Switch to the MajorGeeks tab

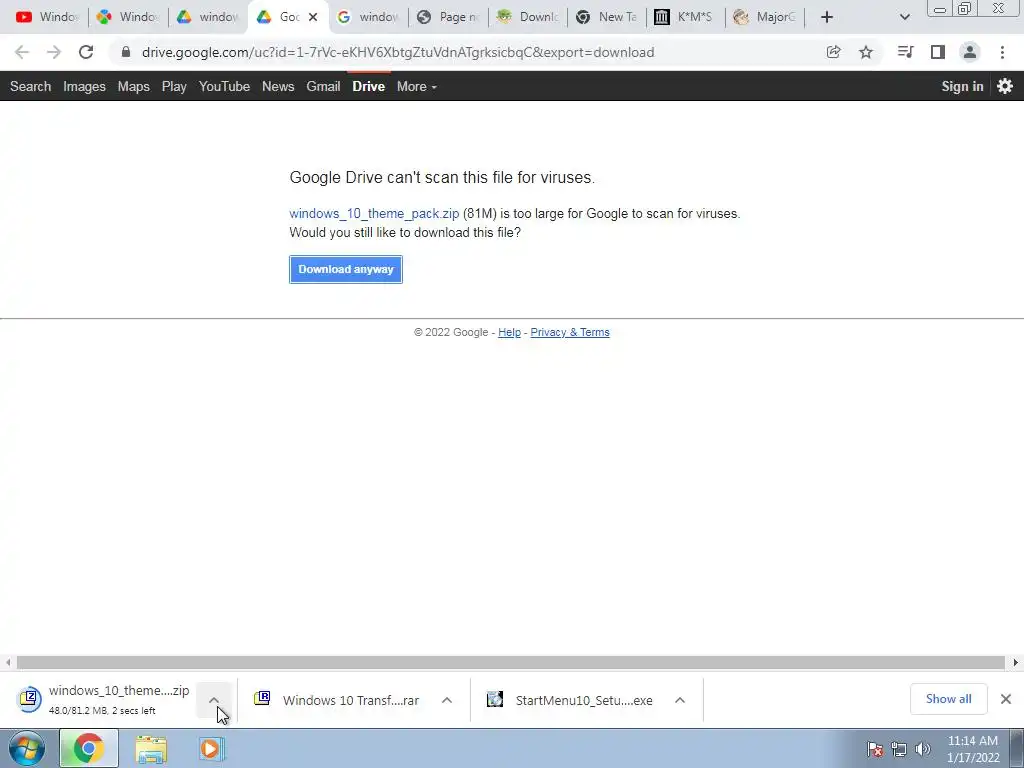[765, 17]
